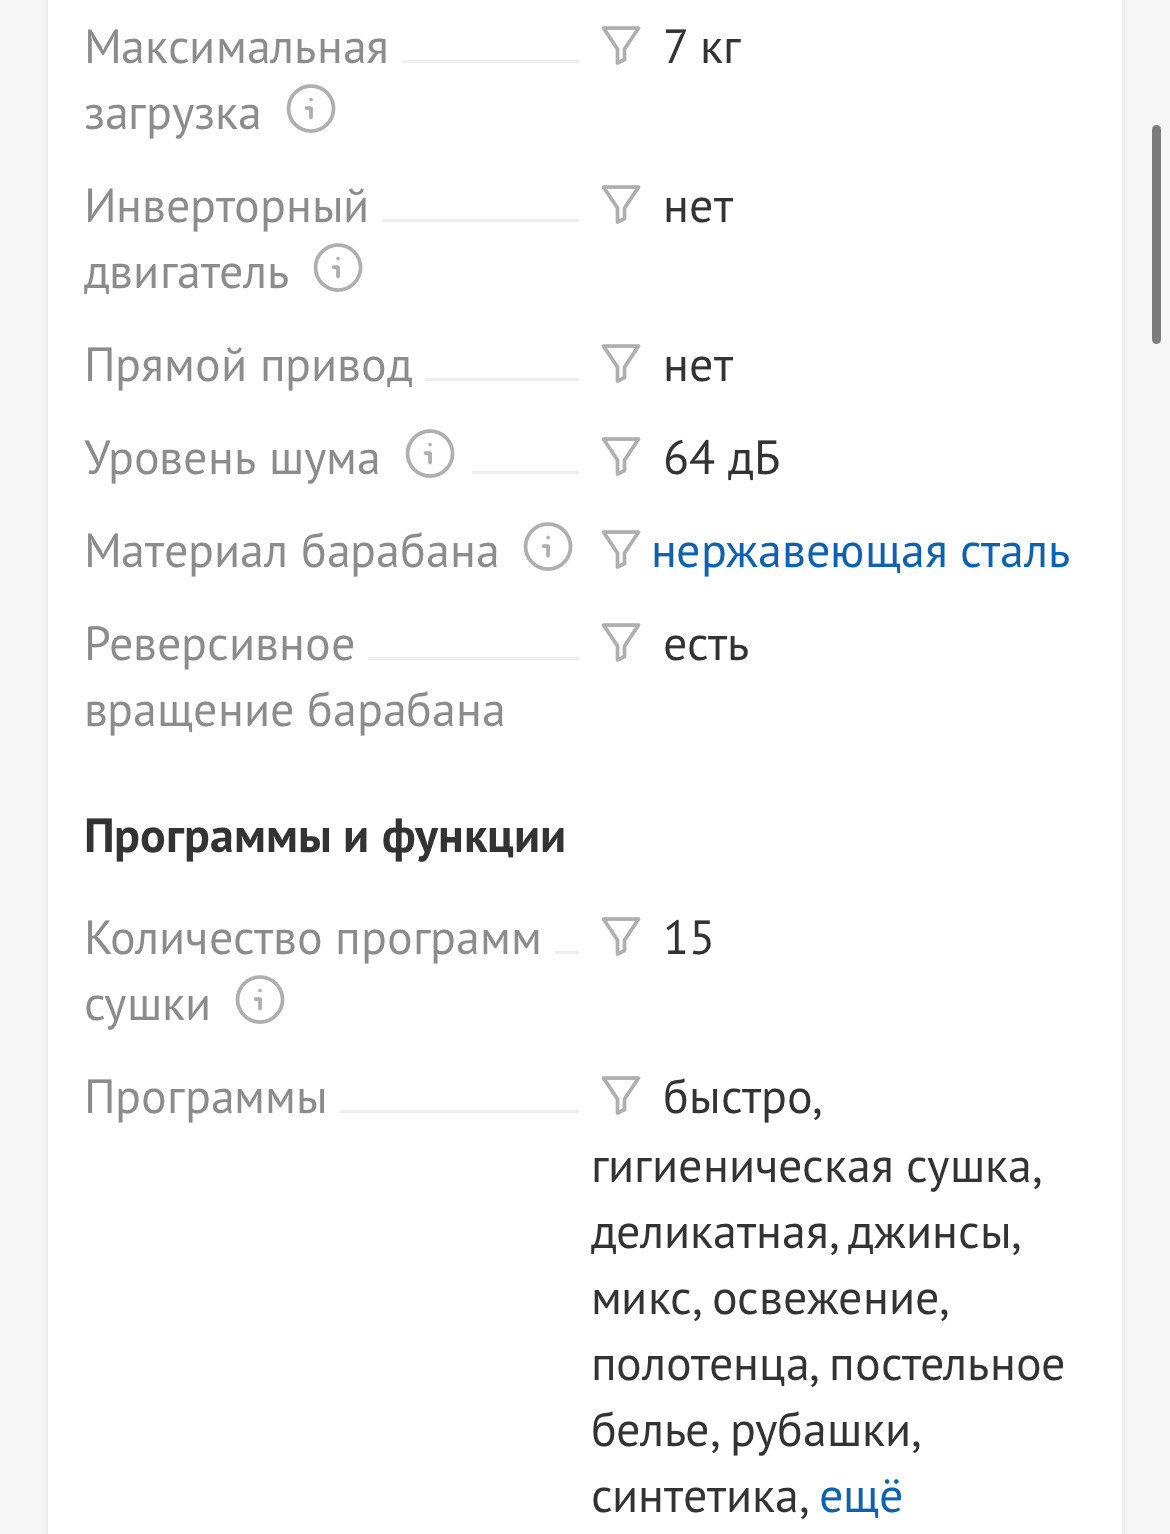Filter by Программы list
The height and width of the screenshot is (1534, 1170).
click(620, 1096)
